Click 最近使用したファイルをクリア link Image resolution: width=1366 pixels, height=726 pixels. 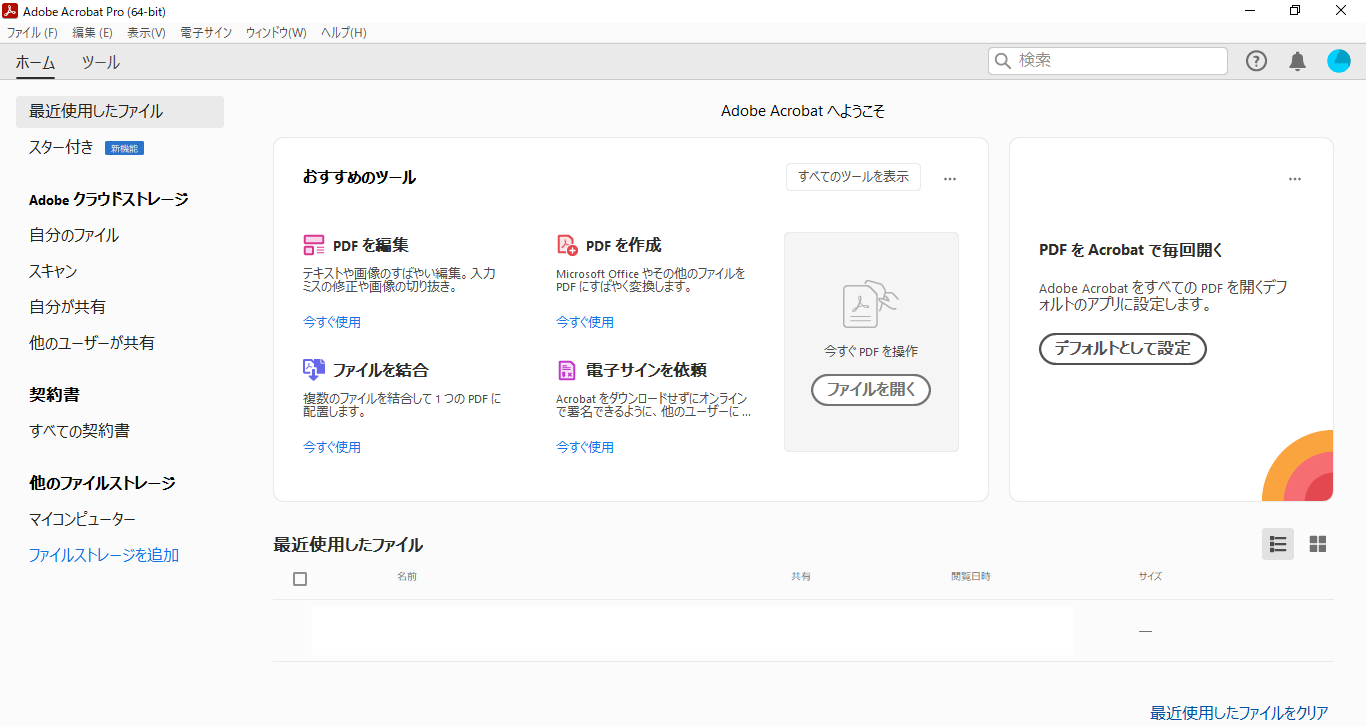(1239, 713)
